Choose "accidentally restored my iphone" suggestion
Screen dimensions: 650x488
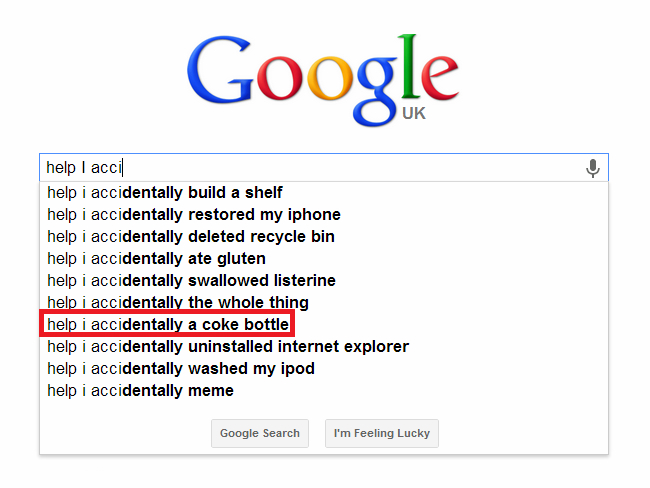click(194, 214)
